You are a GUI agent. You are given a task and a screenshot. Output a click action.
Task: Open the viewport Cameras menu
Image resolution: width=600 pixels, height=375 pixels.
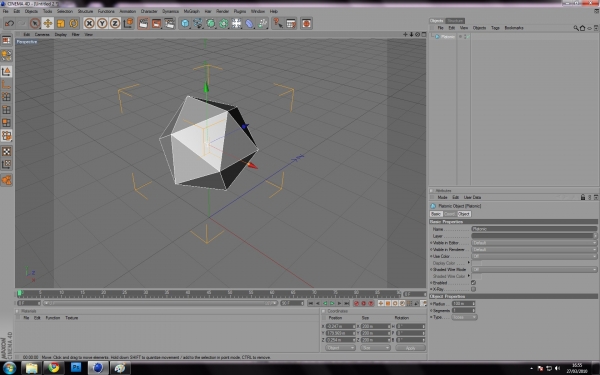click(42, 34)
